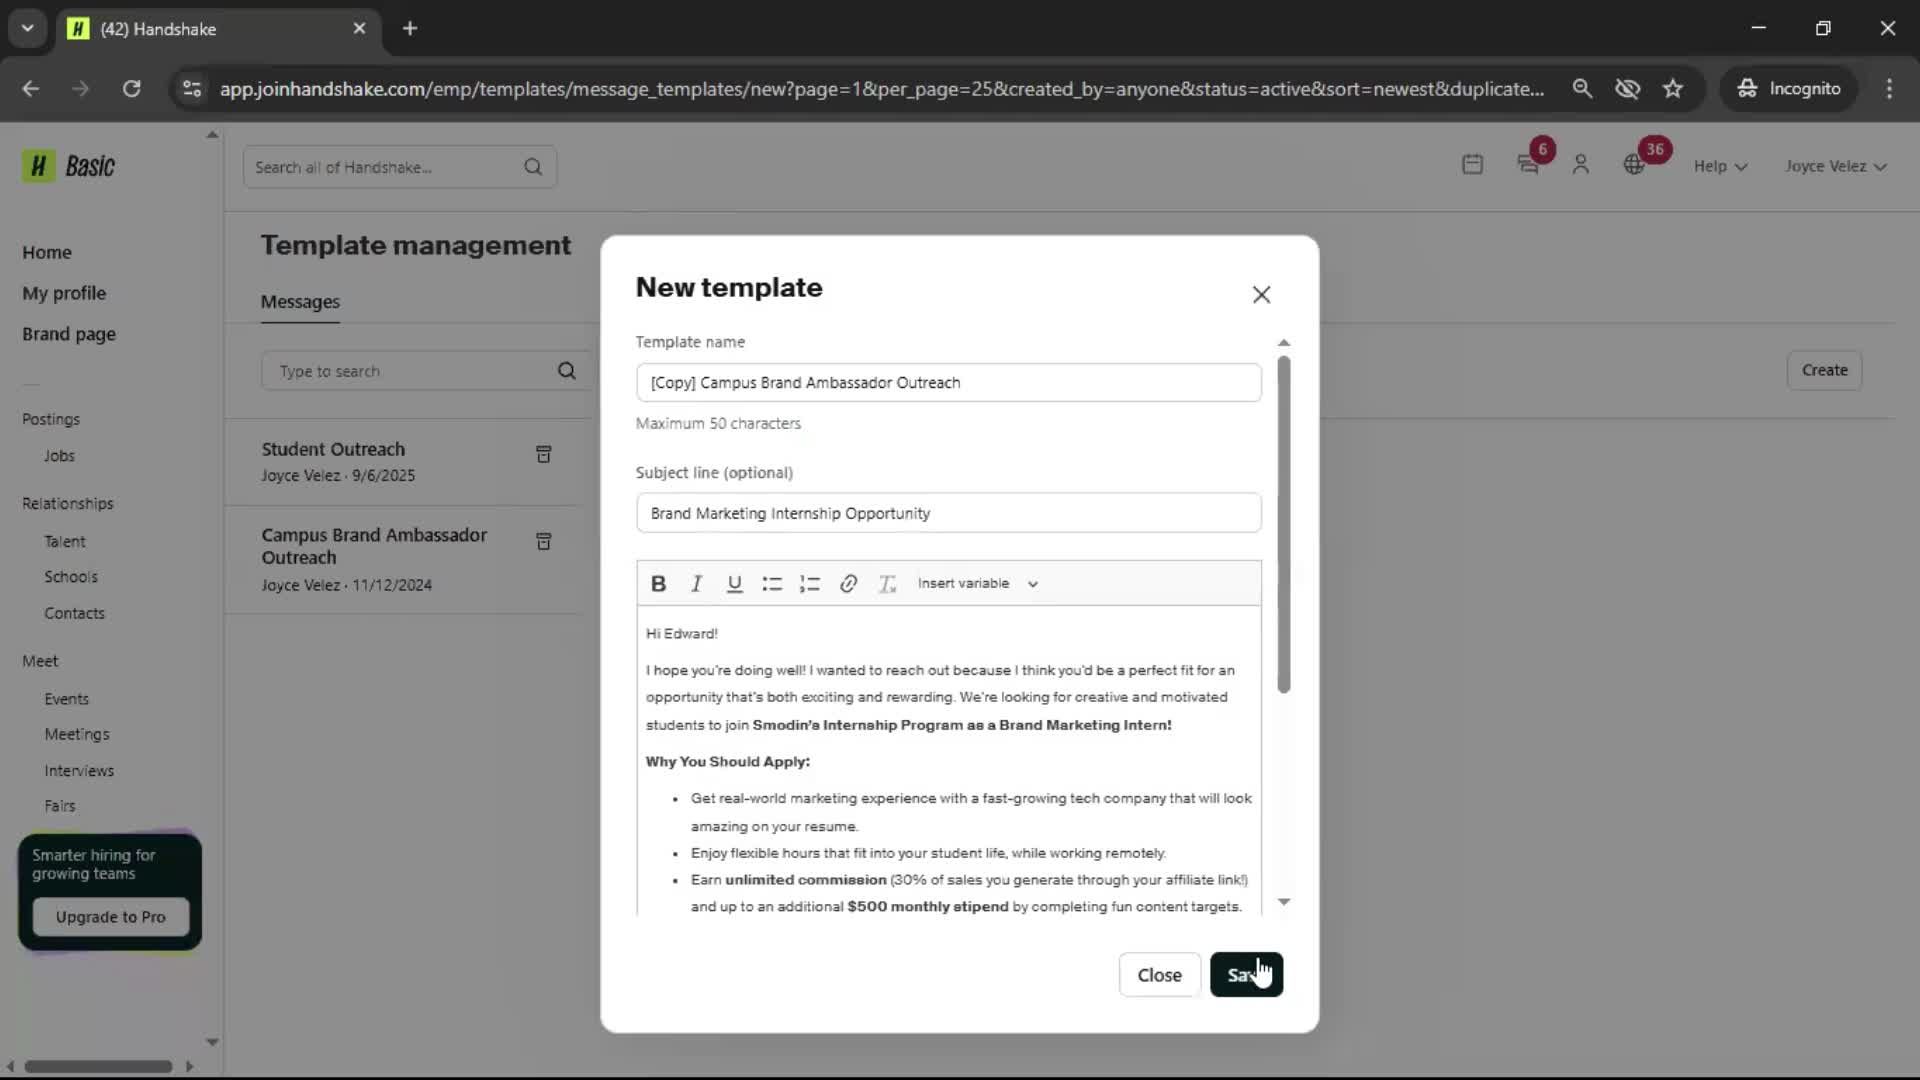Open Schools in sidebar
Screen dimensions: 1920x1080
71,577
